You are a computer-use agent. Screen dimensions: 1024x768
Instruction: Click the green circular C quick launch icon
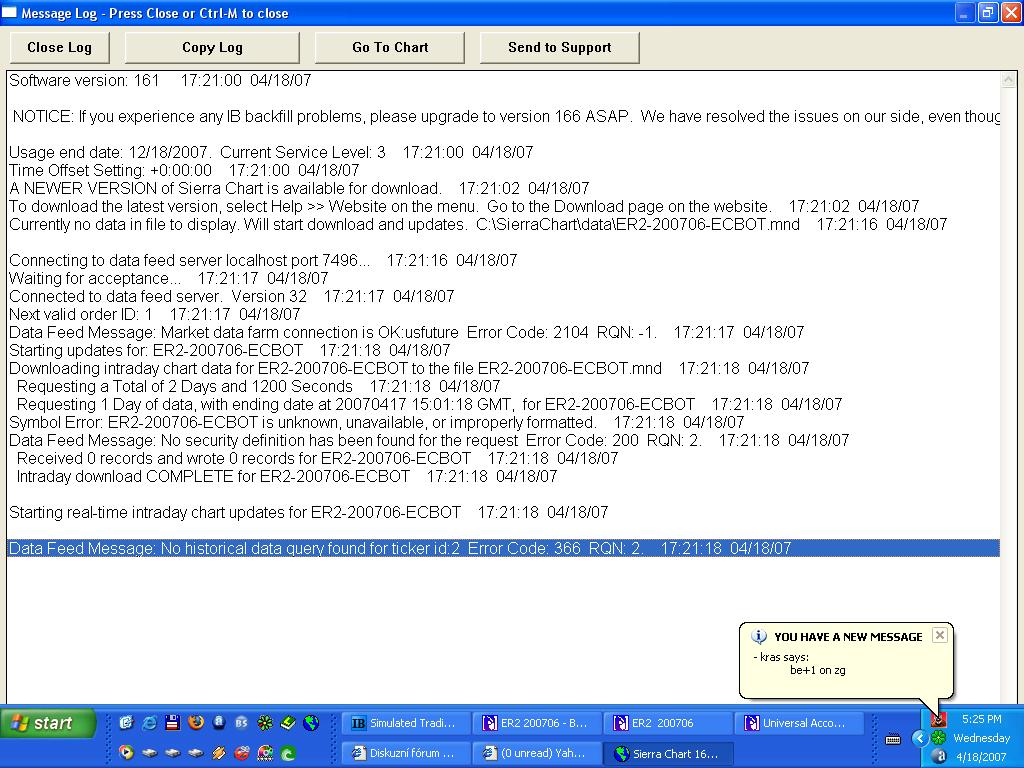tap(288, 753)
